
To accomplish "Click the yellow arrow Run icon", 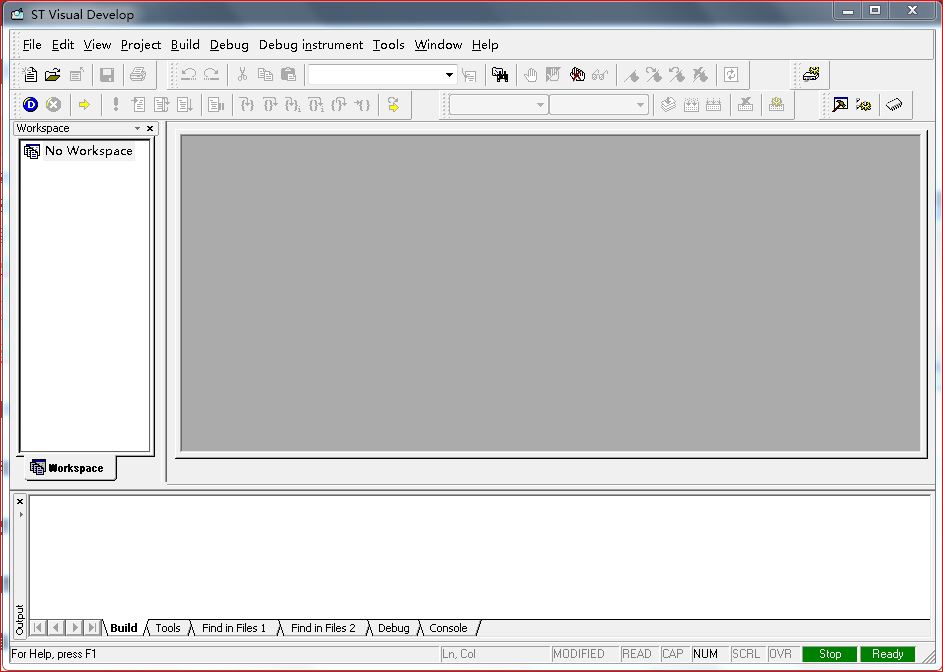I will [x=84, y=105].
